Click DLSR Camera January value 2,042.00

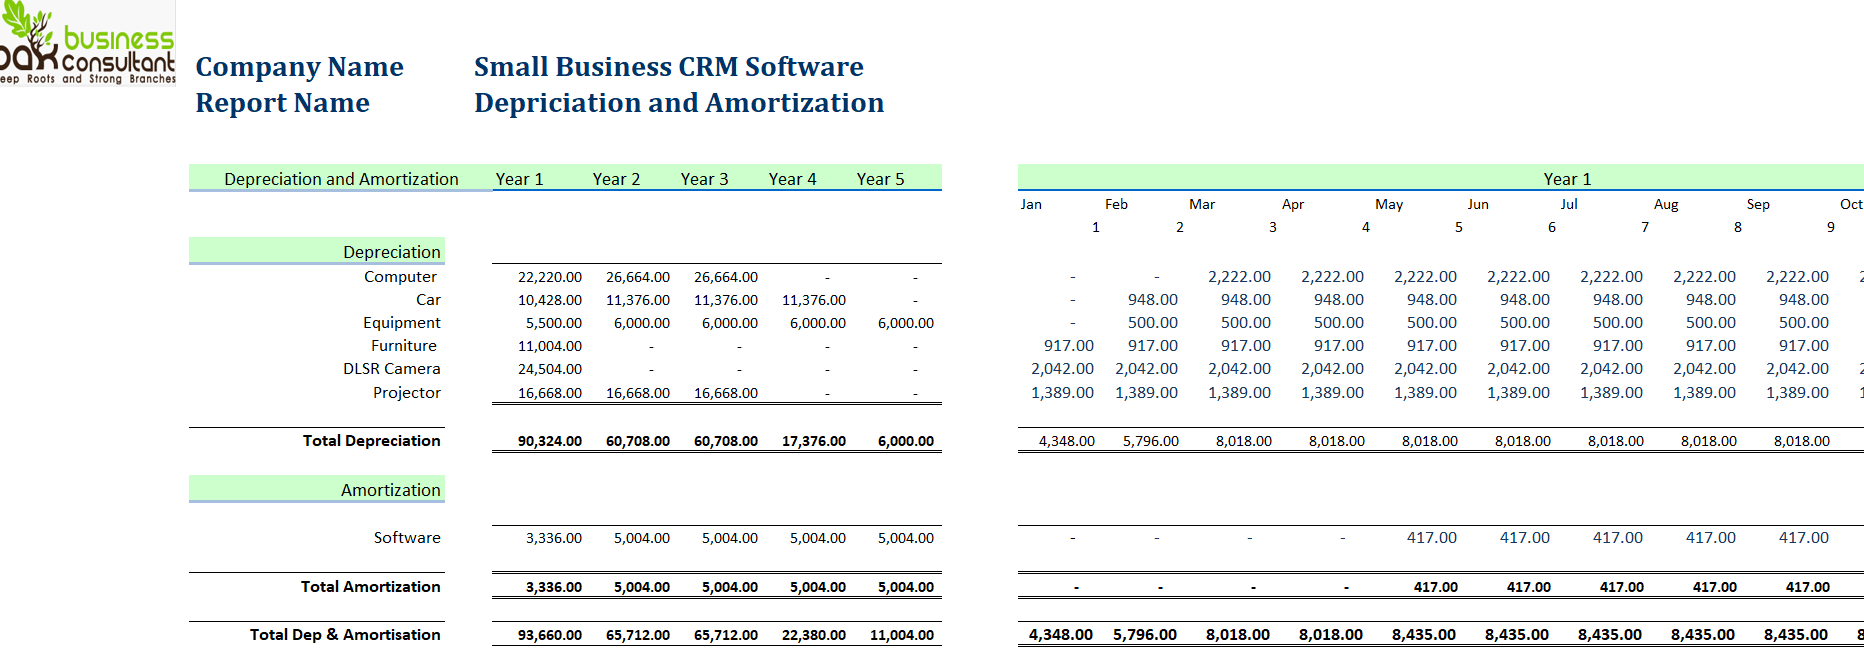[1062, 369]
